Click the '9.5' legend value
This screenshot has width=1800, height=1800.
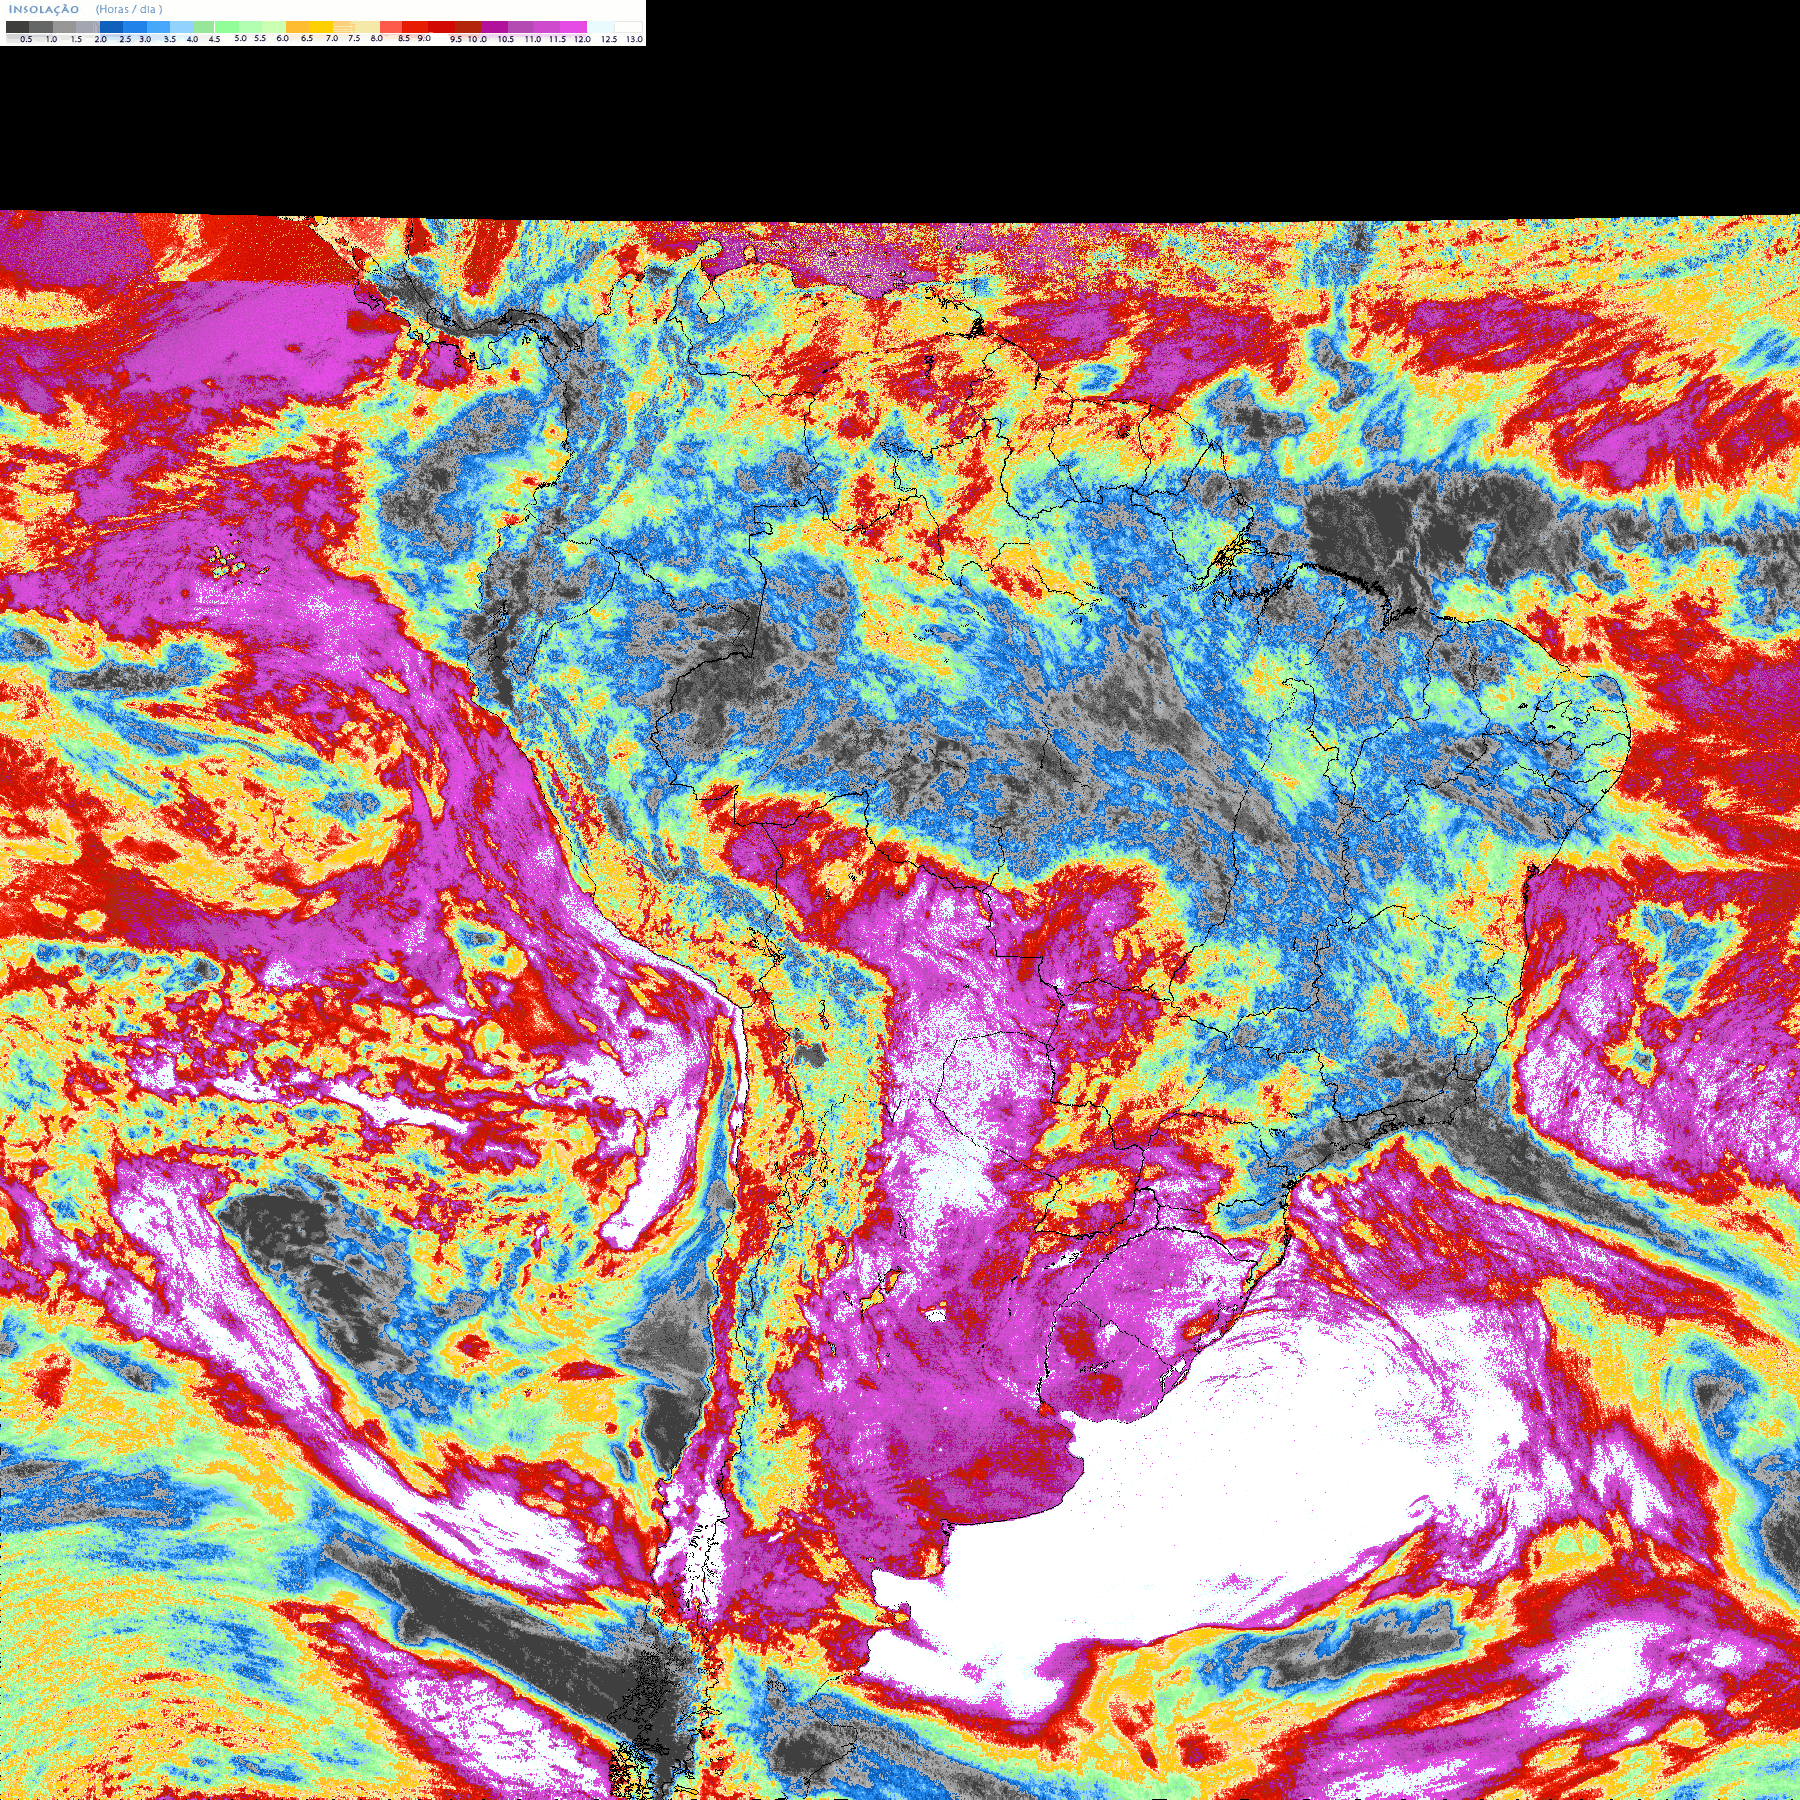[456, 39]
